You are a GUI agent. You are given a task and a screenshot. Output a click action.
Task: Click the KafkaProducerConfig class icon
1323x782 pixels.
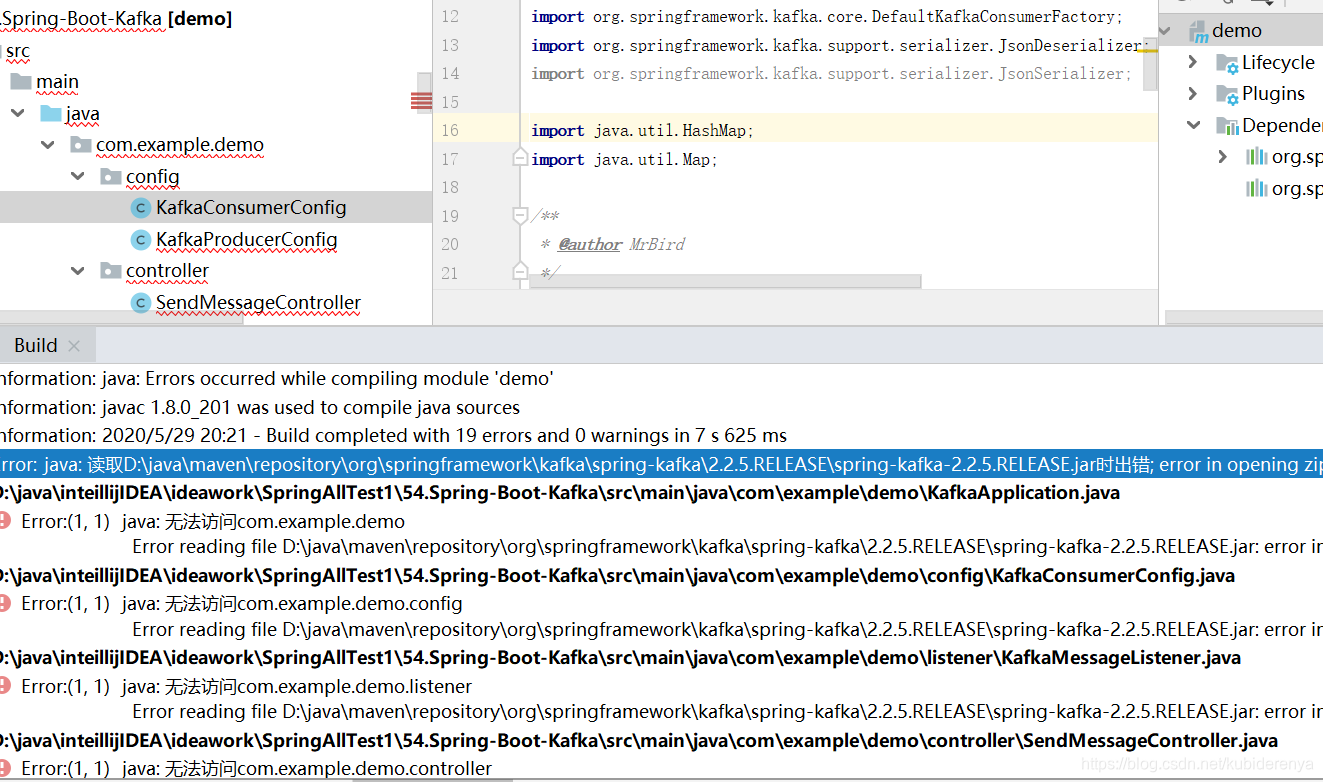click(x=141, y=240)
